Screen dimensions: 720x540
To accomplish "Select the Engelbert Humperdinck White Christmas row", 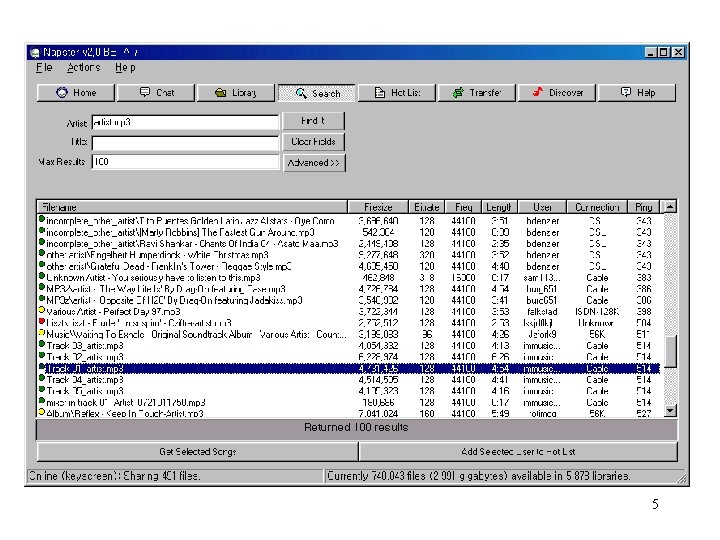I will coord(349,255).
